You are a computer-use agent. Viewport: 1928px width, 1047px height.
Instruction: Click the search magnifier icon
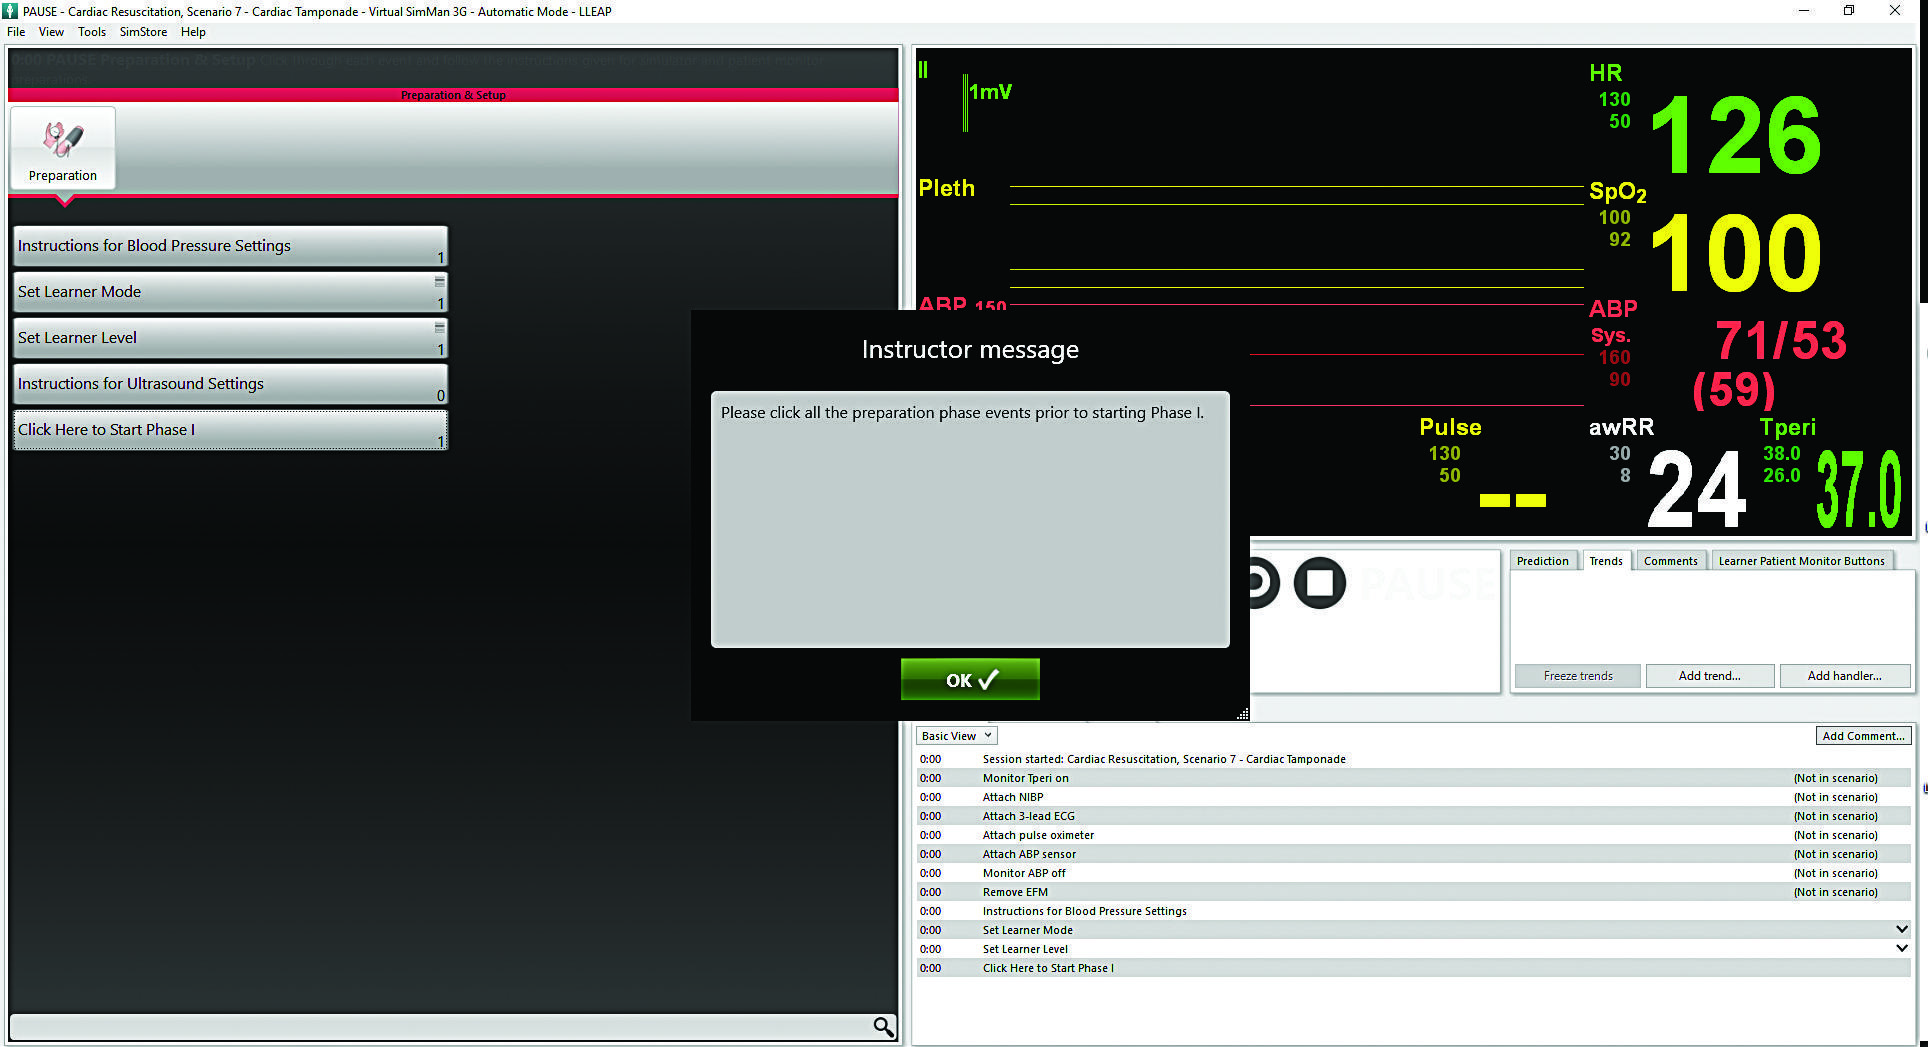click(x=883, y=1027)
